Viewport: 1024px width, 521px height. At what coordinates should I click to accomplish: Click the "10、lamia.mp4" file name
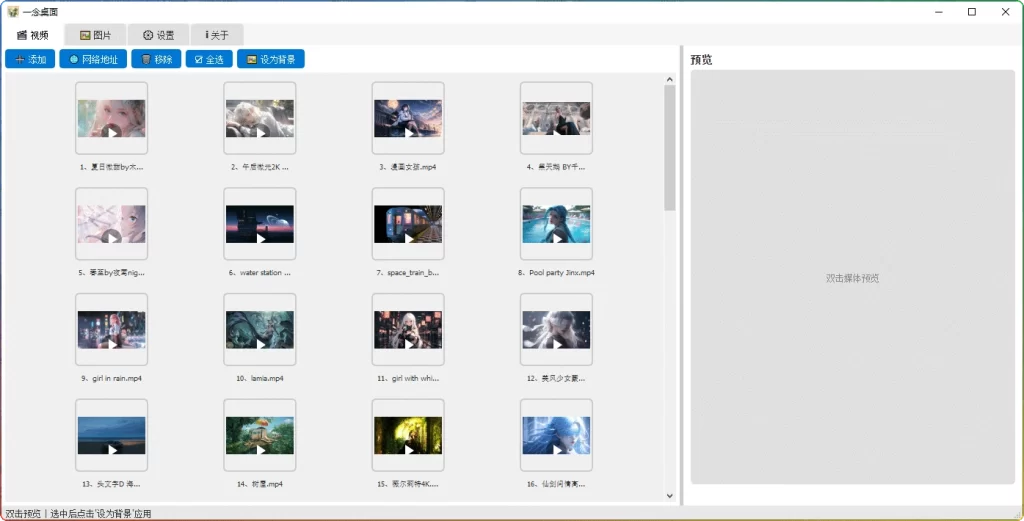click(x=260, y=379)
